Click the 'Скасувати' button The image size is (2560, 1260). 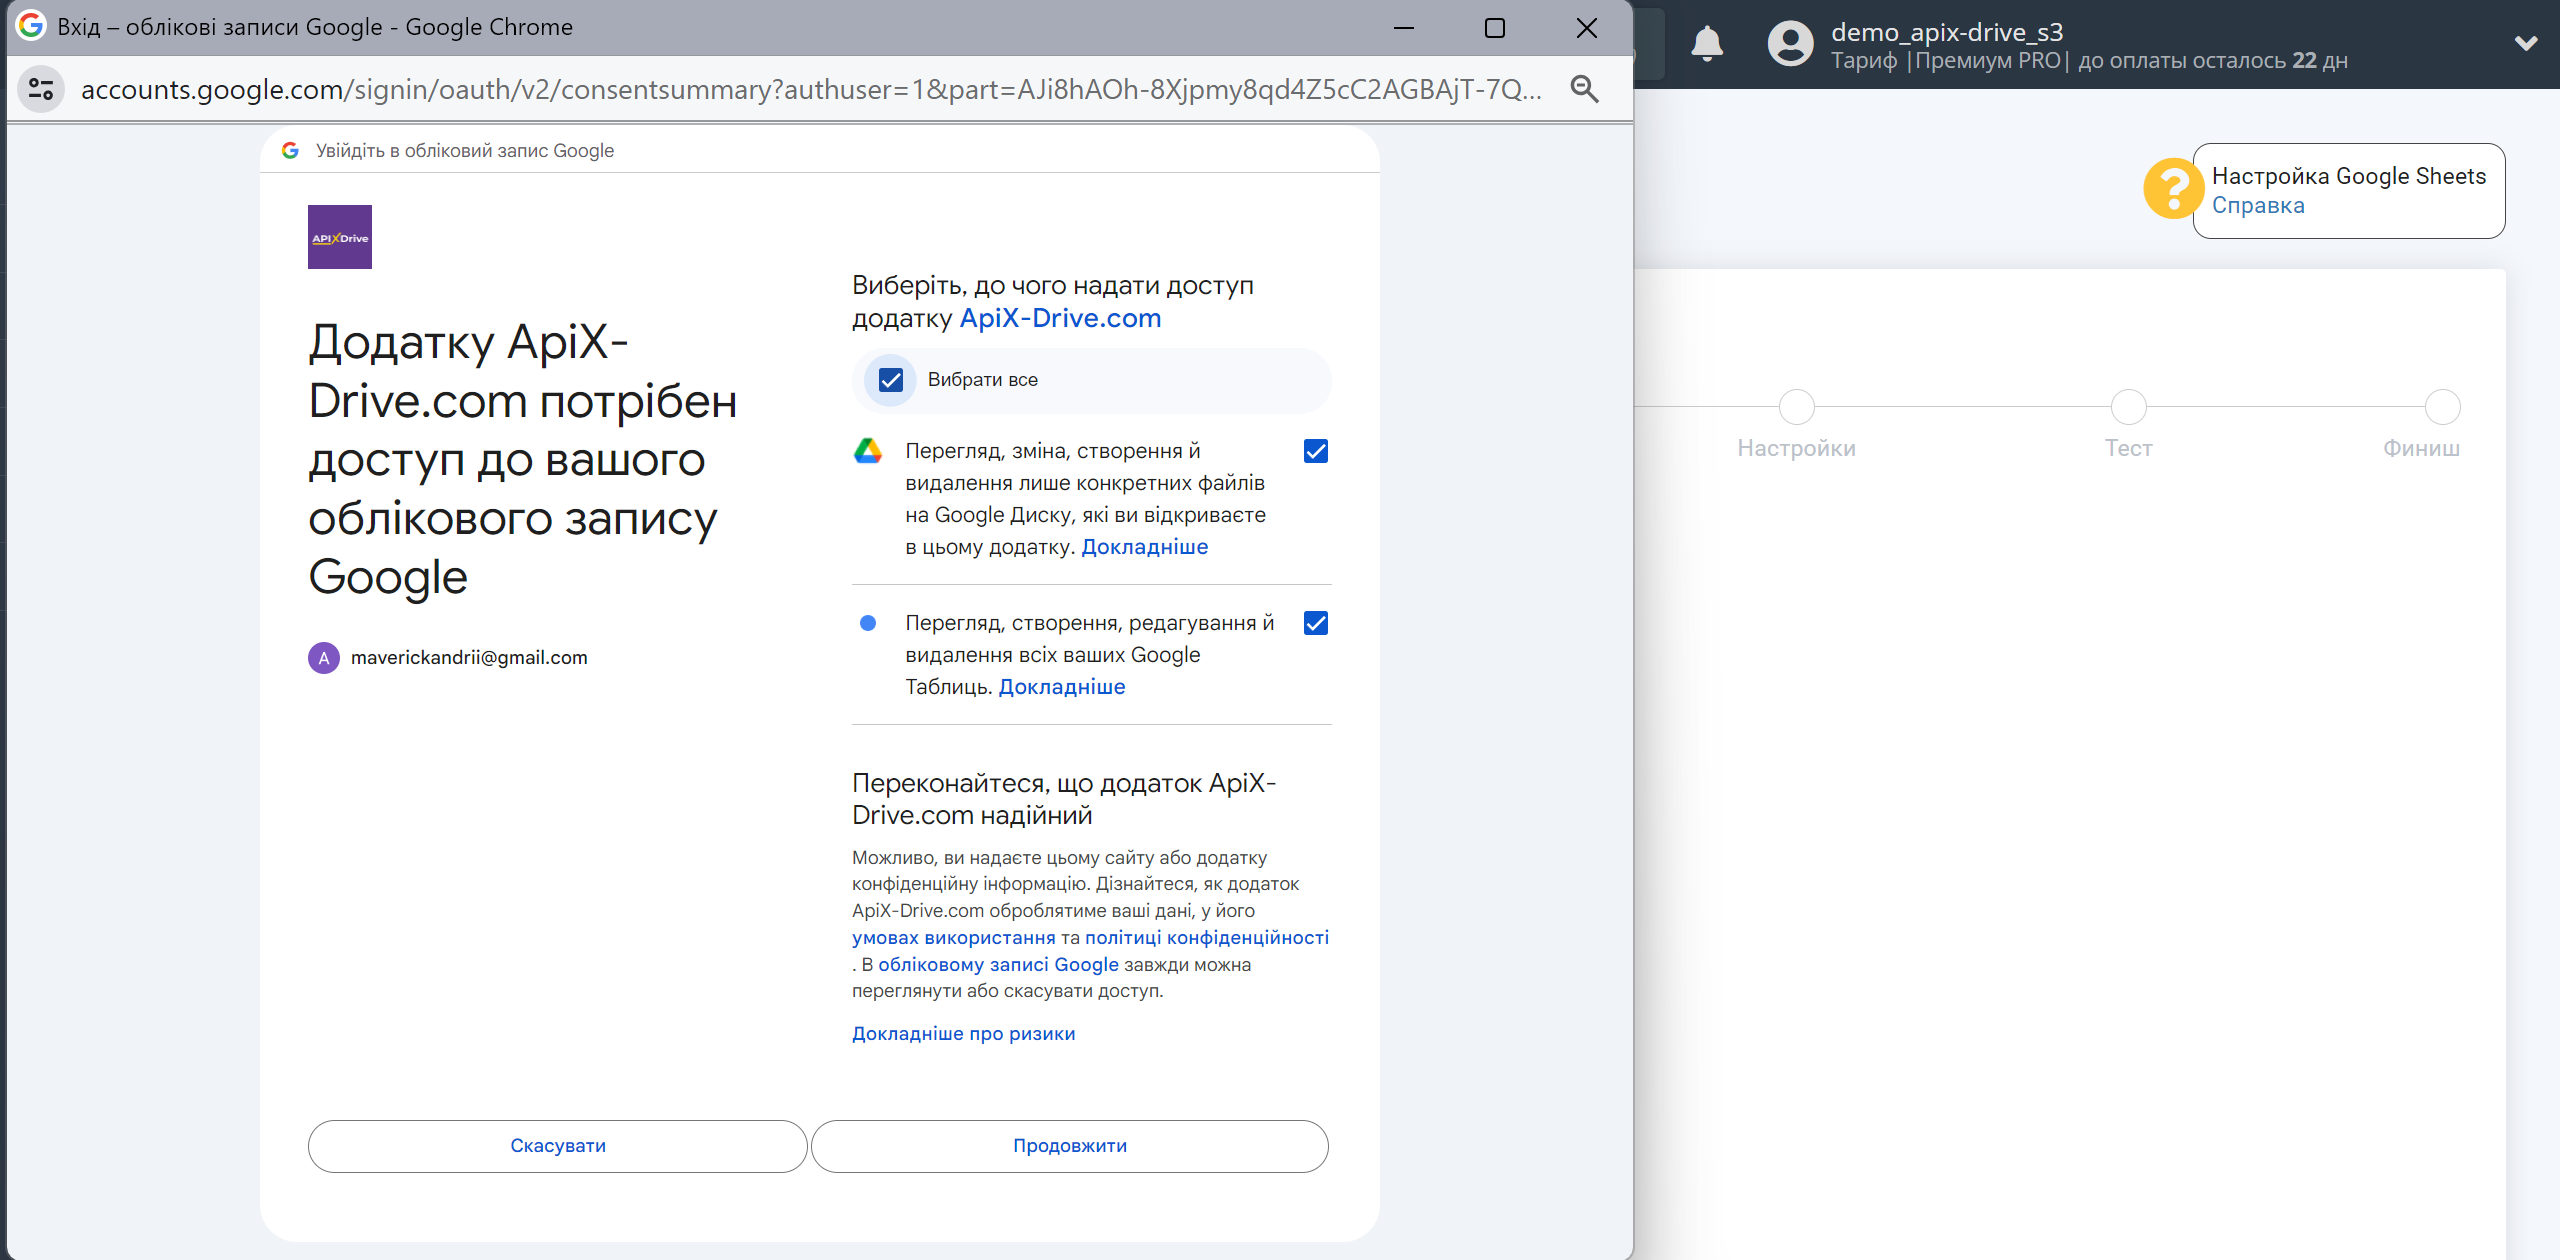tap(557, 1146)
